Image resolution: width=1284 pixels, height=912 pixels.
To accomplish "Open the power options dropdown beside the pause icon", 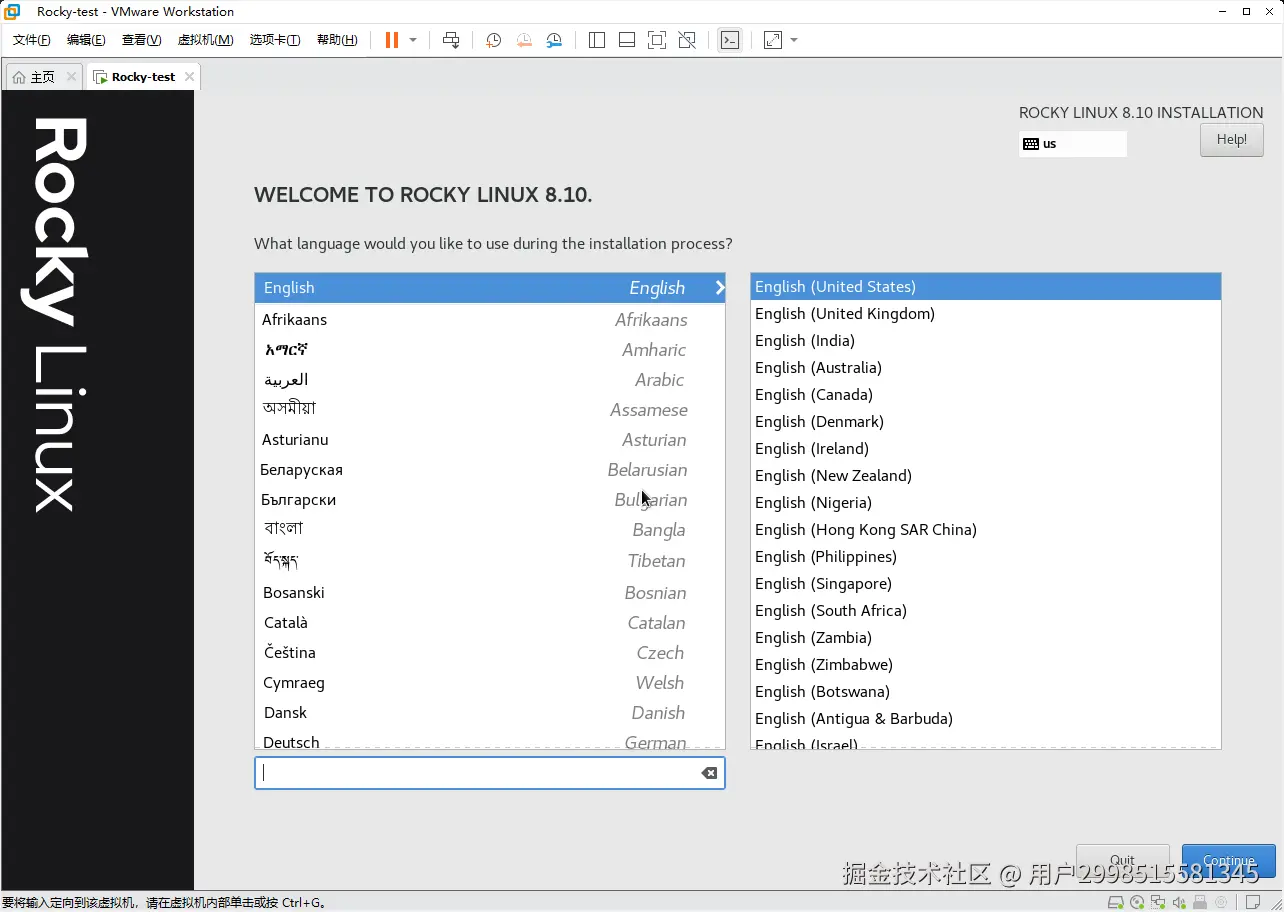I will [413, 40].
